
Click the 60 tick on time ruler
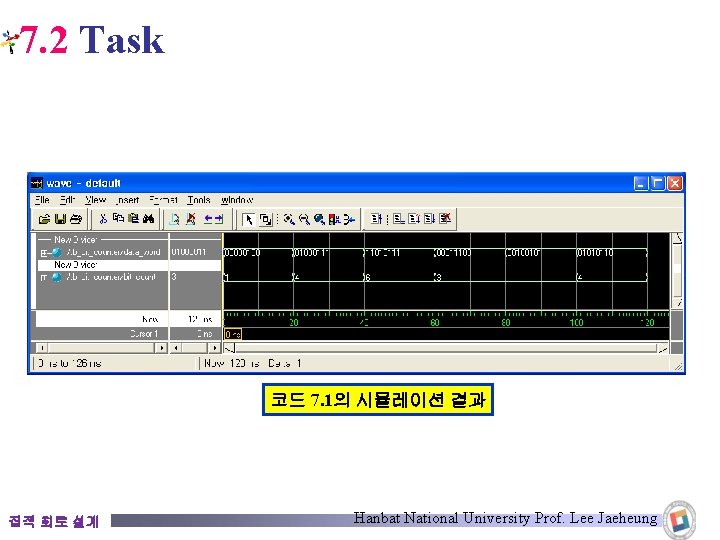(435, 323)
